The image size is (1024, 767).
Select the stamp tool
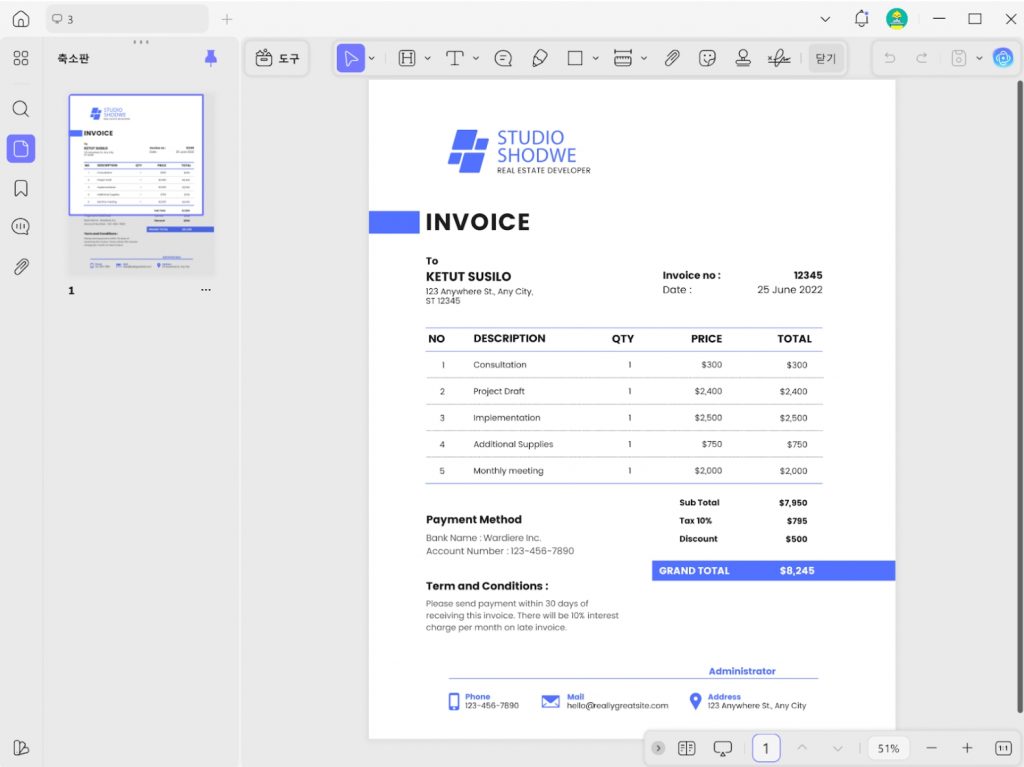[743, 58]
